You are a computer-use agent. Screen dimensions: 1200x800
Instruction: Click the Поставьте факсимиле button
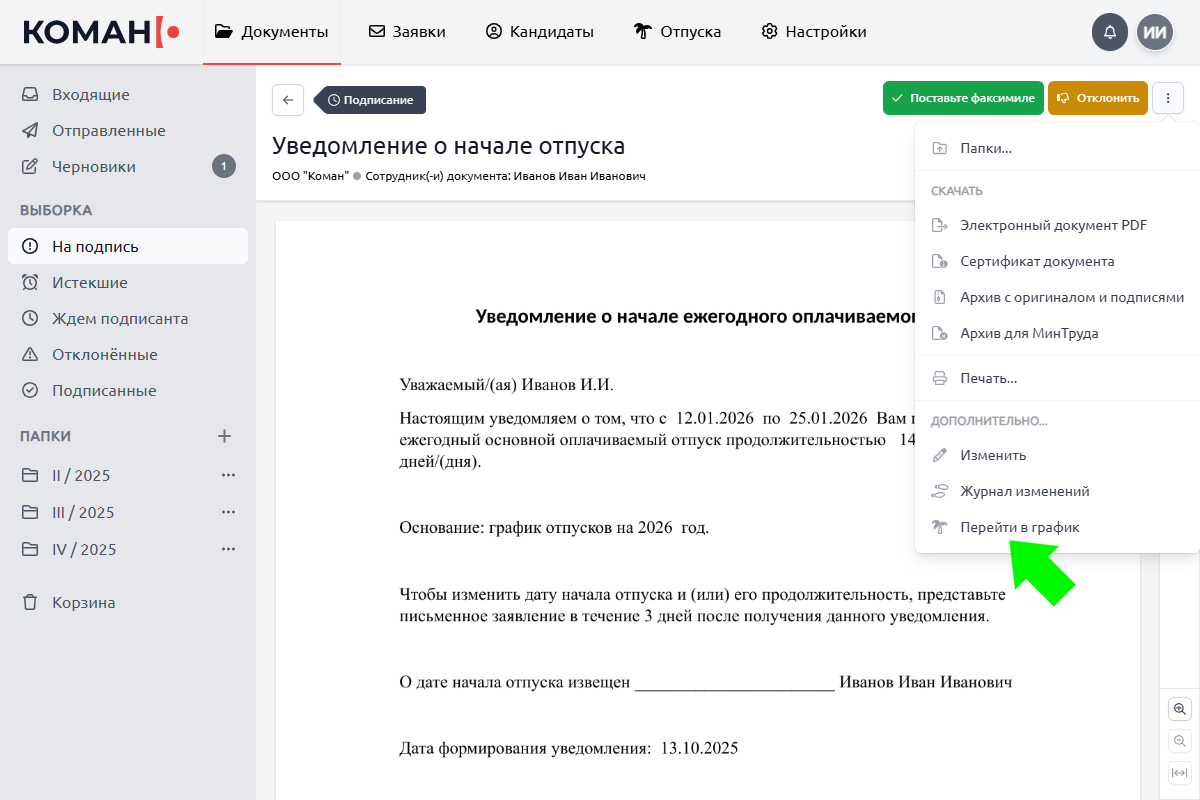[963, 98]
